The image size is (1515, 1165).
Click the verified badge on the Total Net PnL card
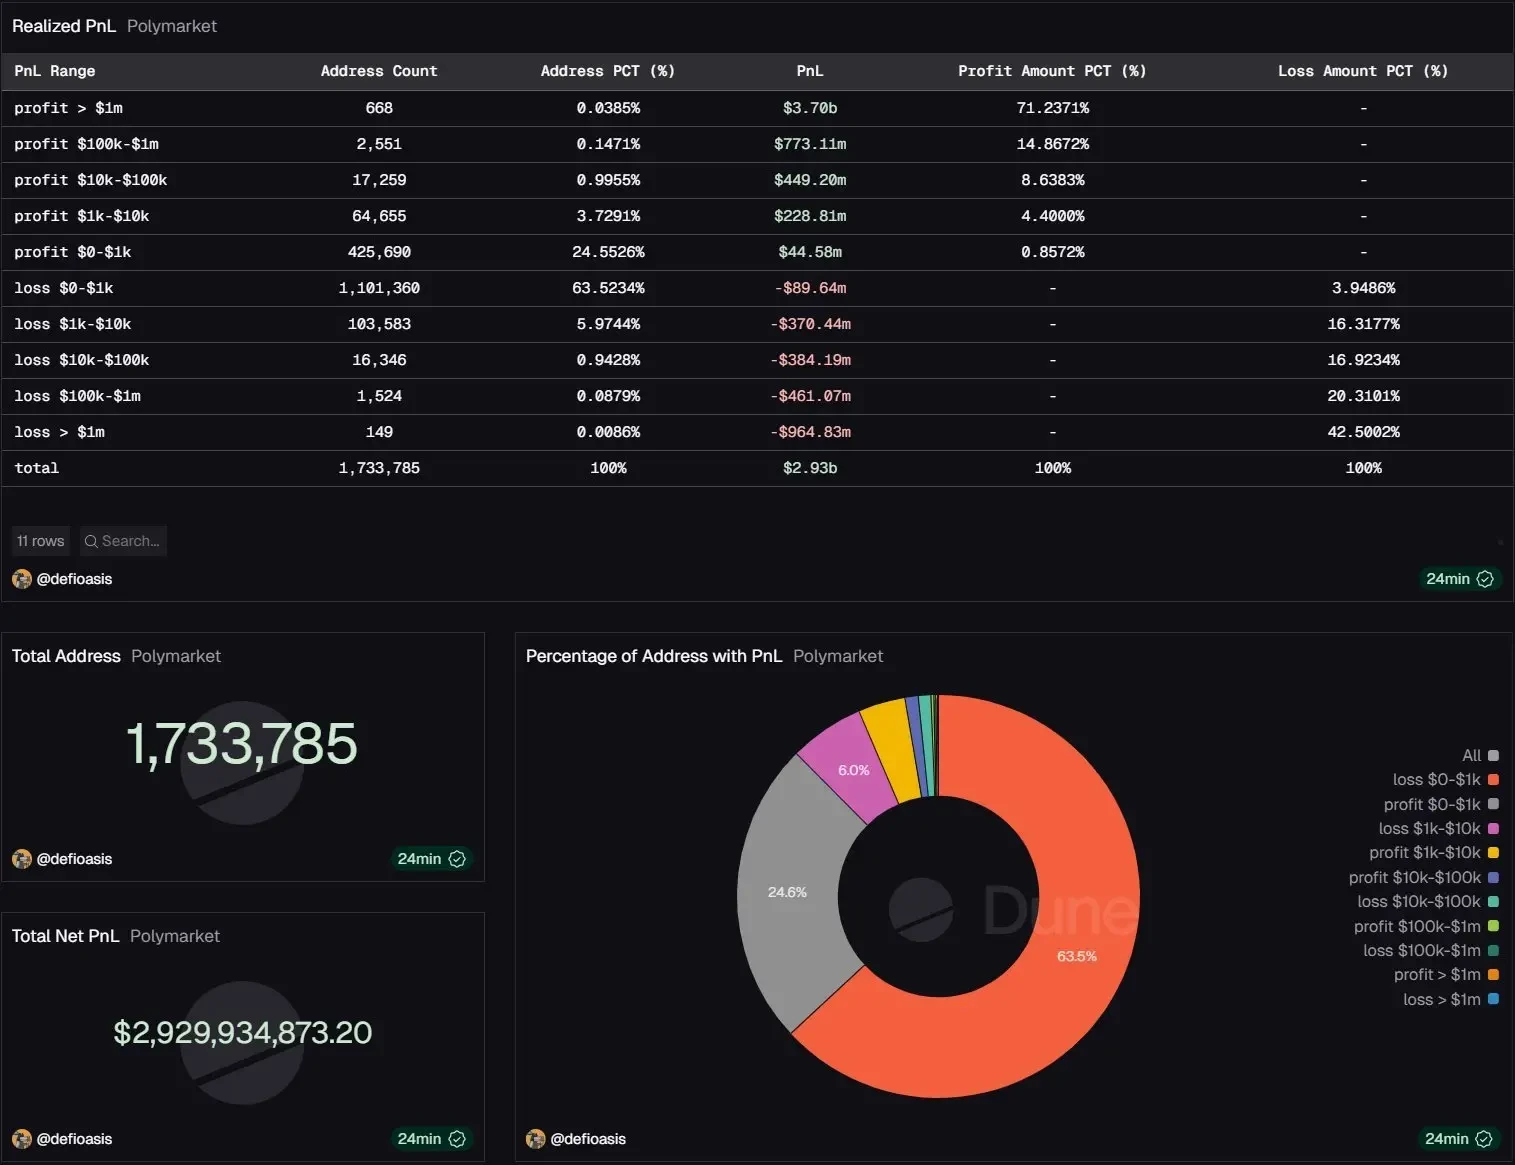tap(456, 1138)
